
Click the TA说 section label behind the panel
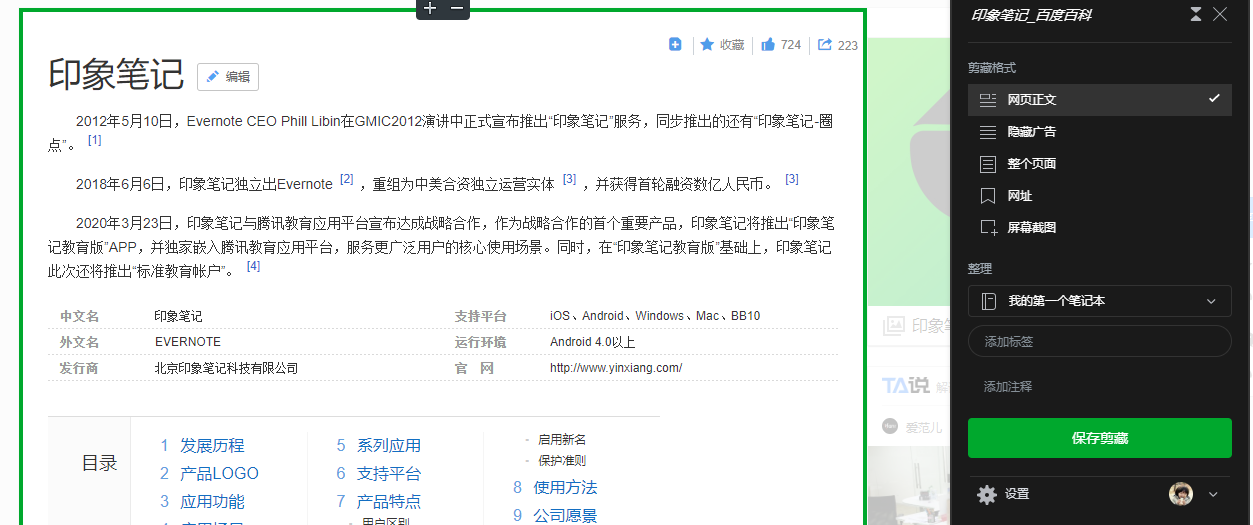(x=905, y=385)
